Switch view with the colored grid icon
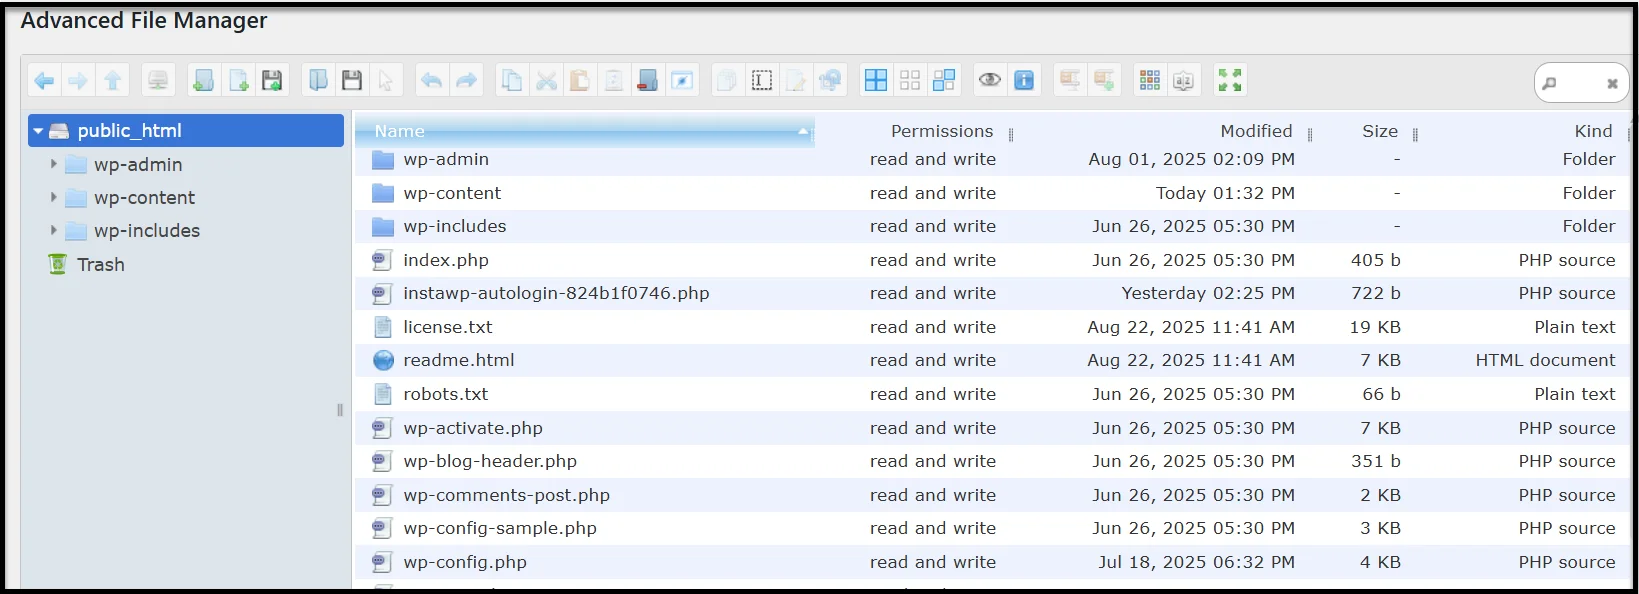The height and width of the screenshot is (594, 1639). tap(1150, 81)
